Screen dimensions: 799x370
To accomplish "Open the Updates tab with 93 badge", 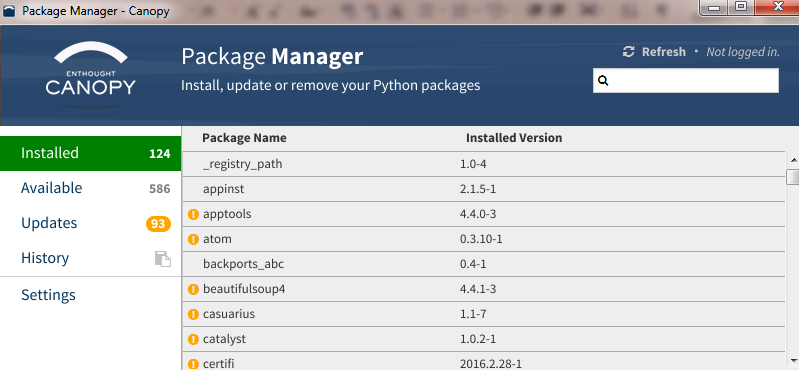I will point(91,223).
